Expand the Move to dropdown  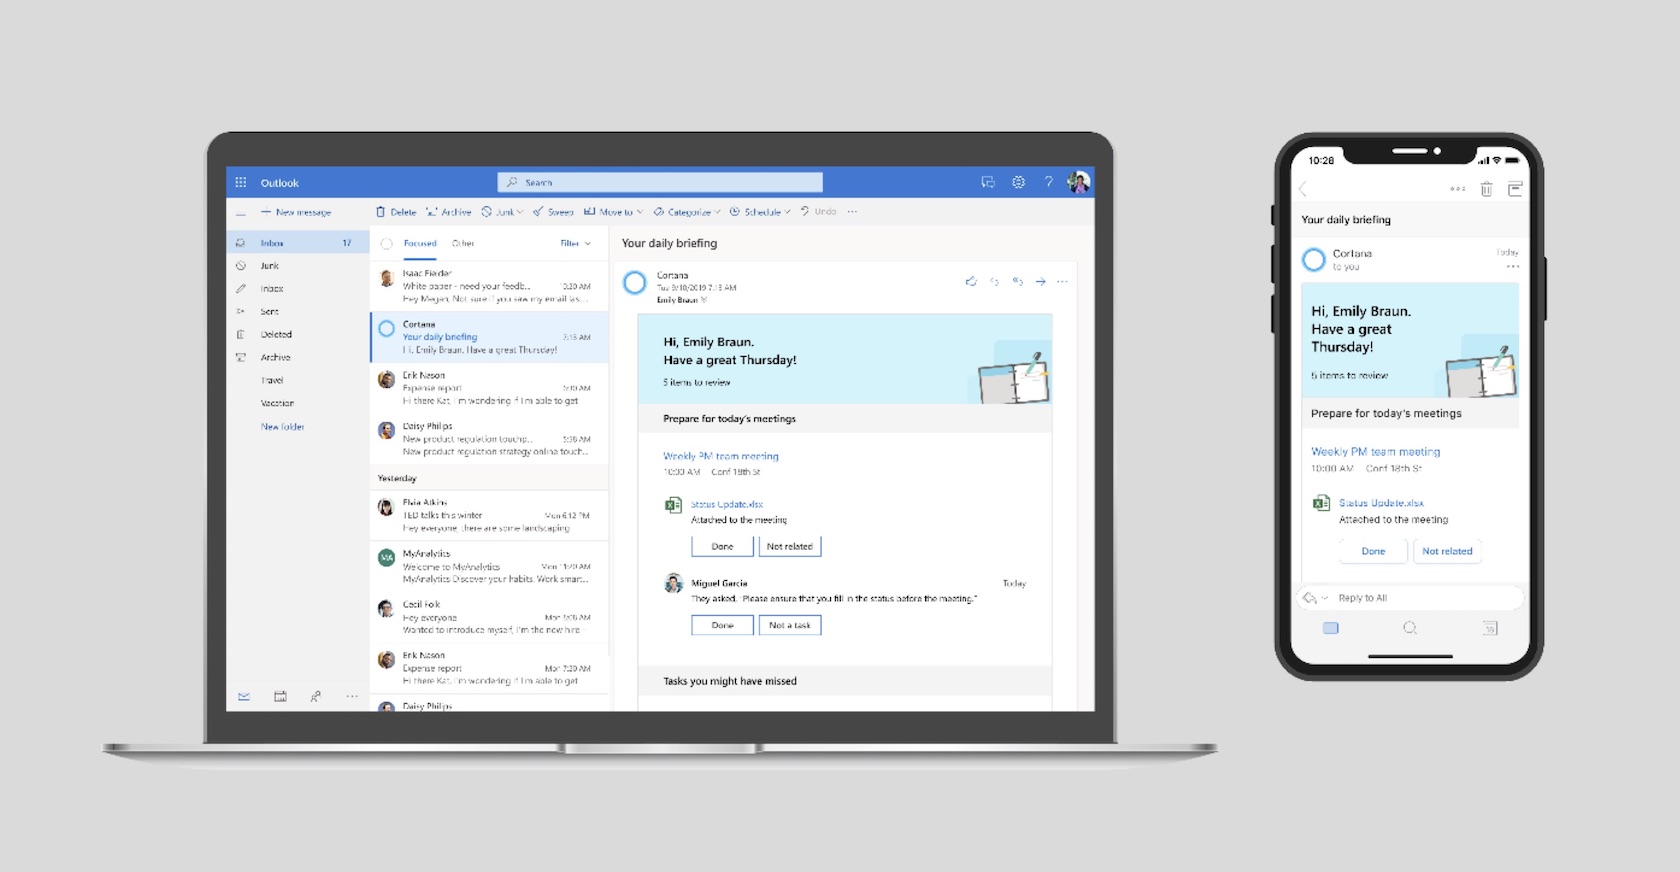[639, 212]
